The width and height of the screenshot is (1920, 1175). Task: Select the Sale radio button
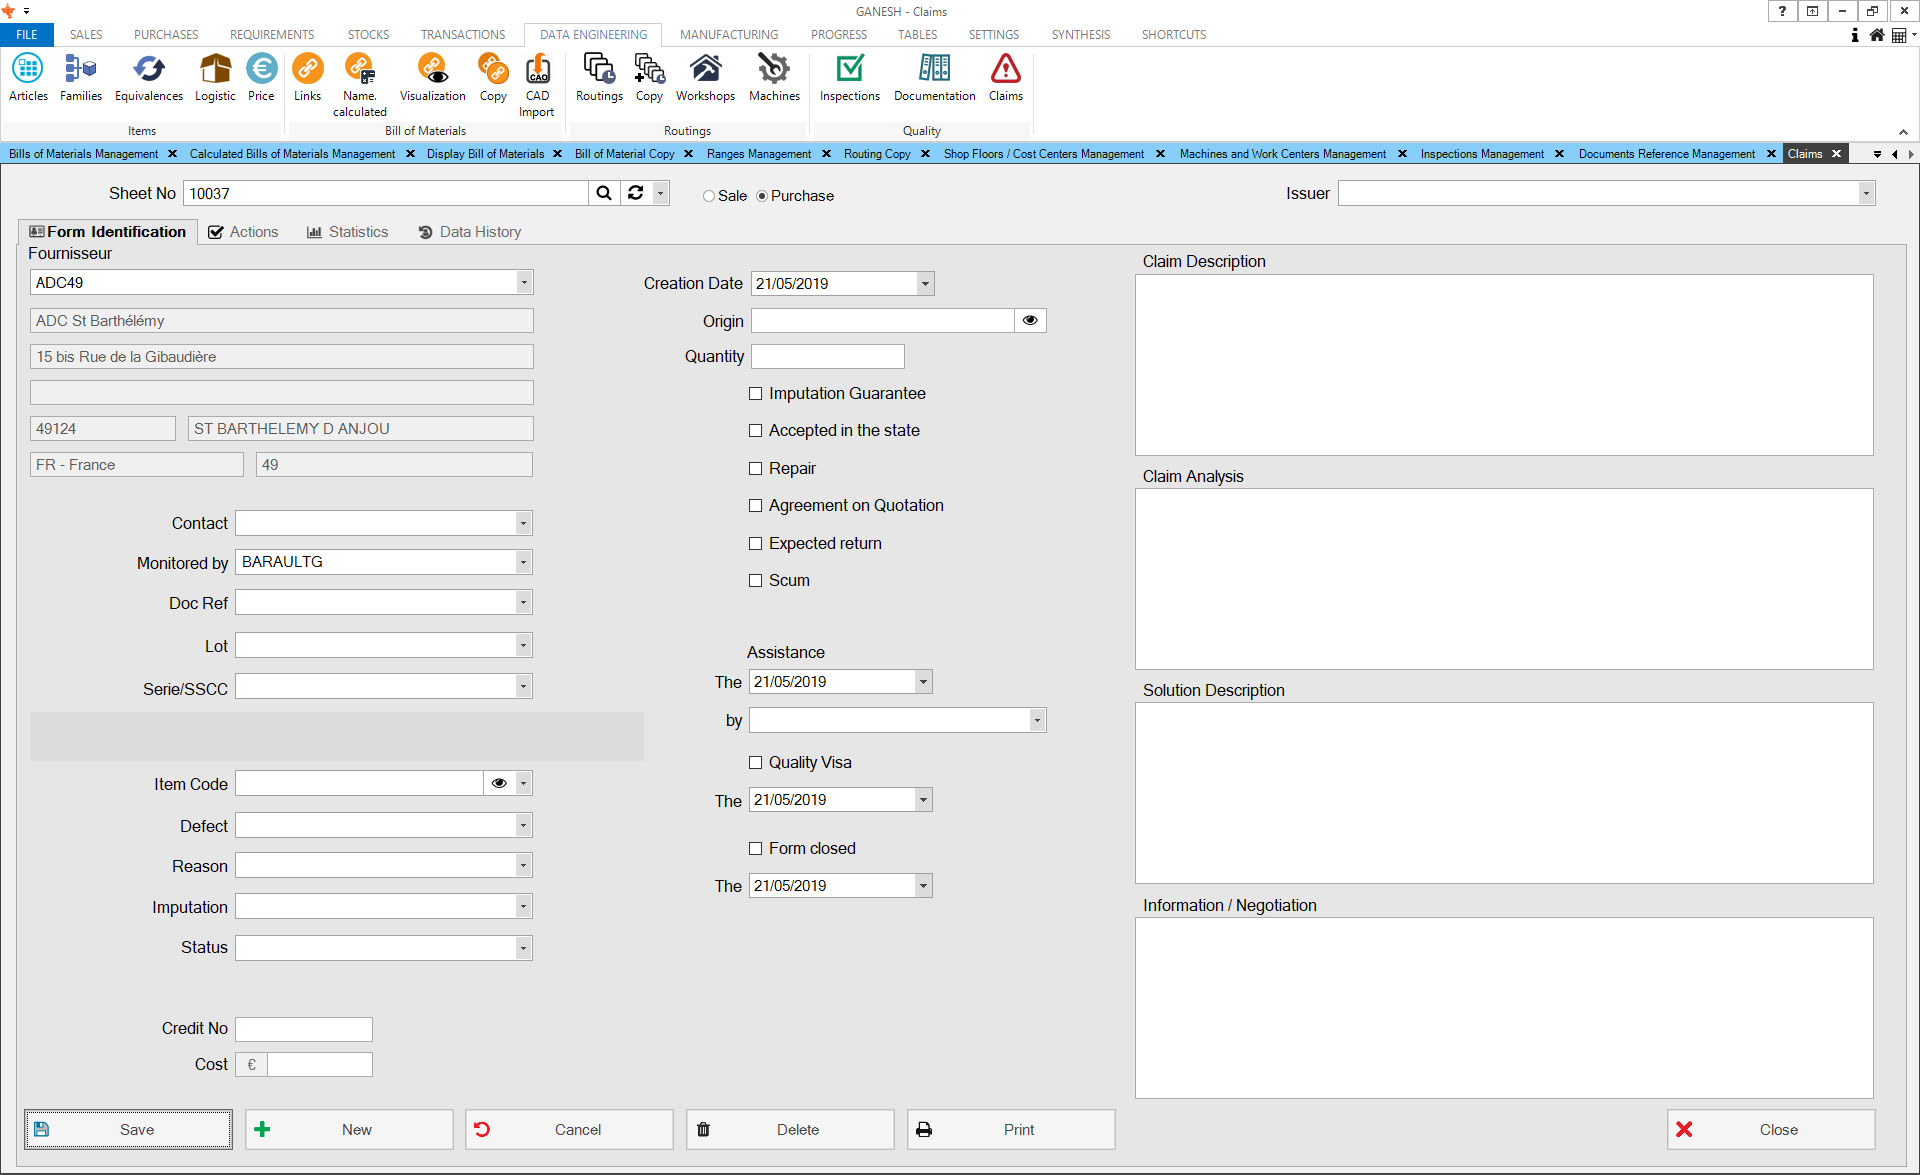[x=709, y=196]
